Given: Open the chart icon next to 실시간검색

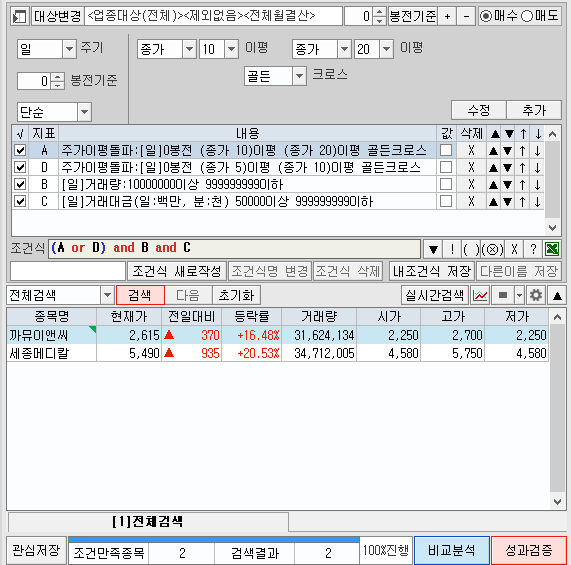Looking at the screenshot, I should pyautogui.click(x=480, y=295).
